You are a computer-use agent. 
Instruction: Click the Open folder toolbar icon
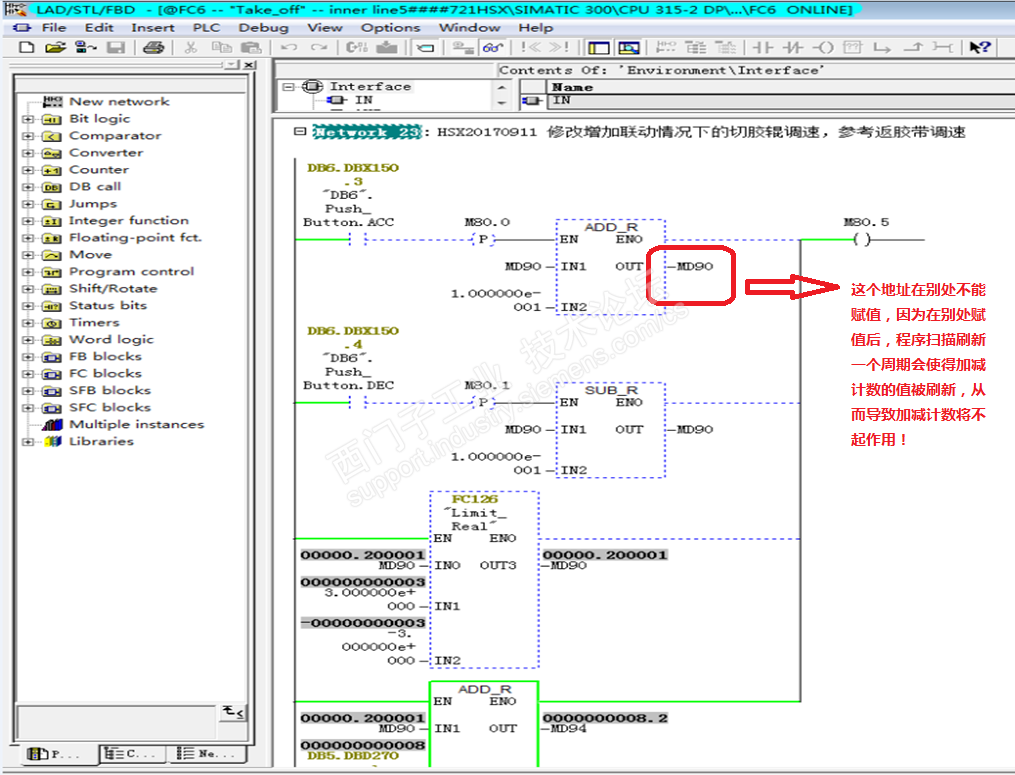[x=56, y=47]
